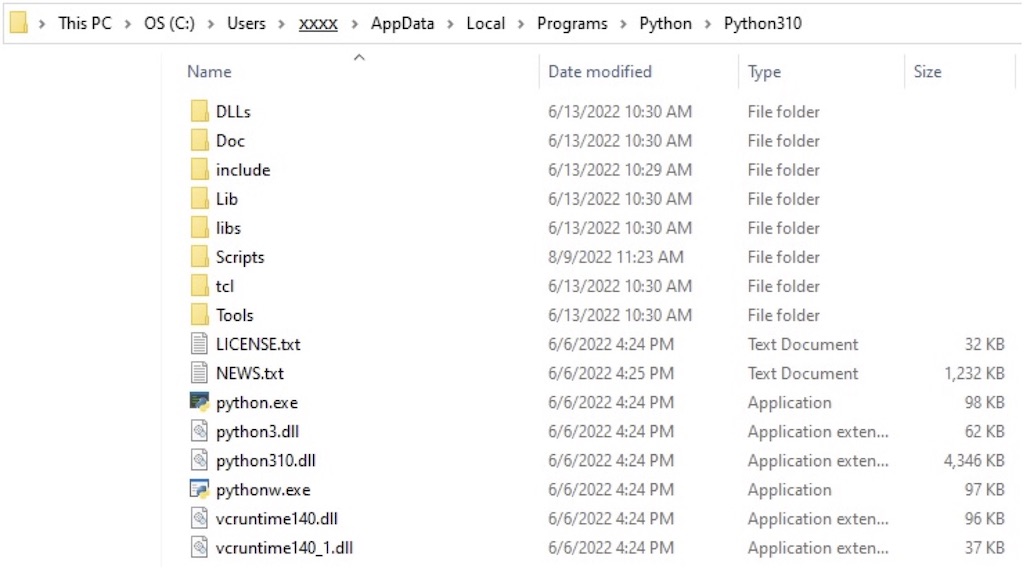Expand chevron after Programs in path
Viewport: 1024px width, 570px height.
624,24
